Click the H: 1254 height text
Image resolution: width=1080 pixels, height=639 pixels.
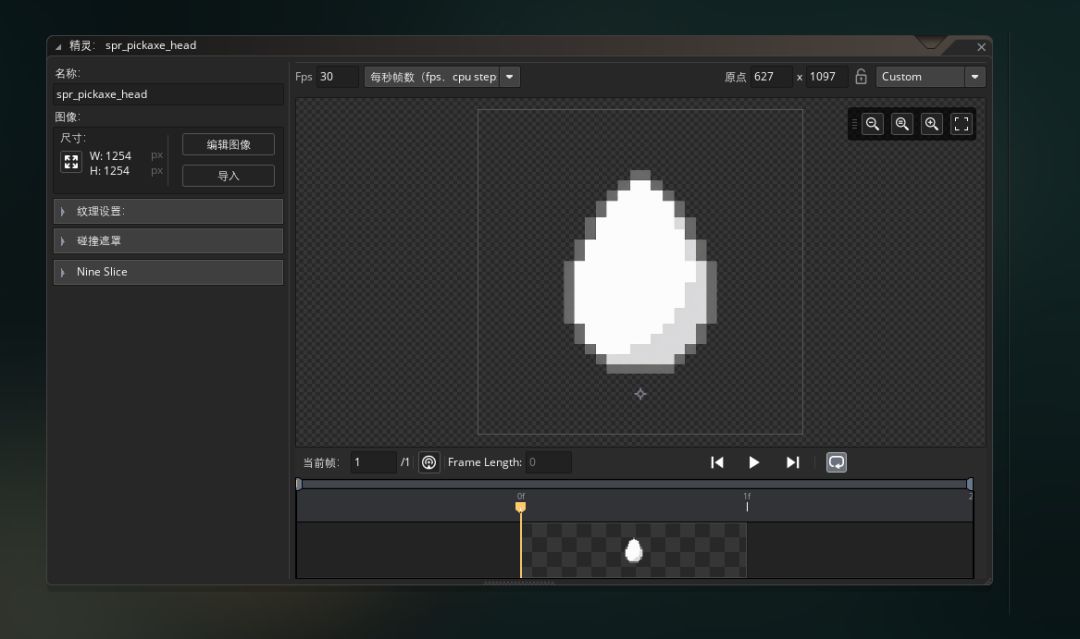pos(110,171)
